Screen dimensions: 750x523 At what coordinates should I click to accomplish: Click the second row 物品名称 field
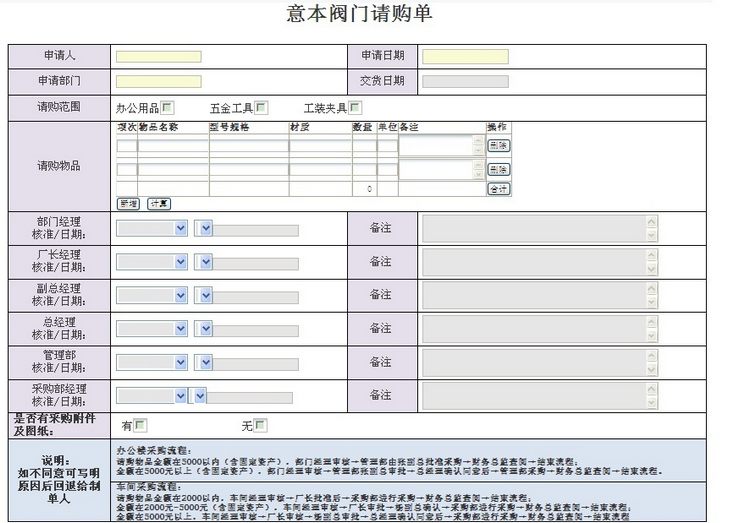173,169
